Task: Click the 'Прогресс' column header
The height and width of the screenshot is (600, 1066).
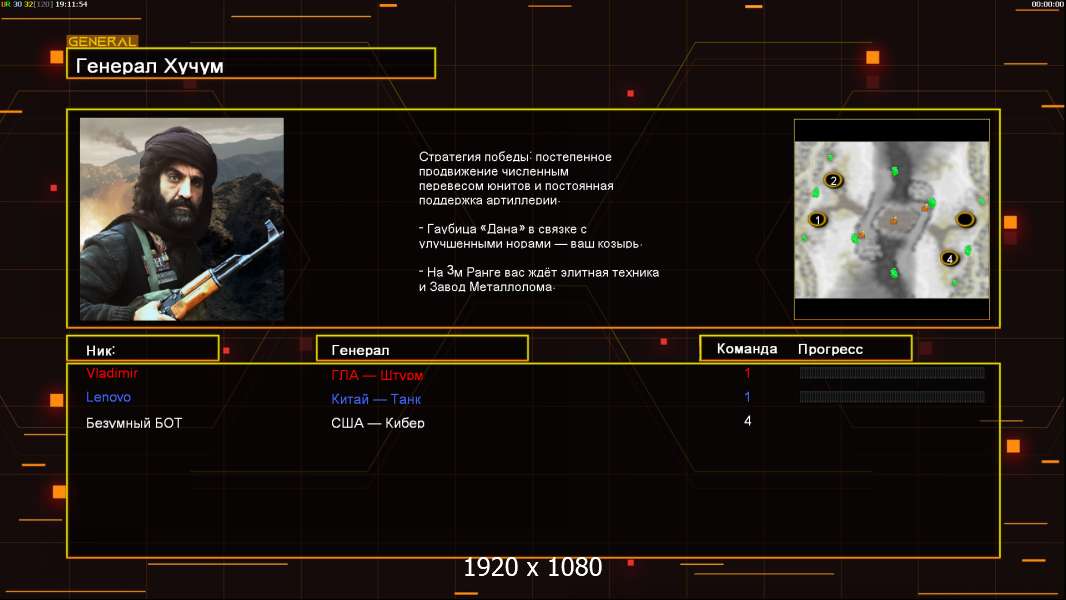Action: (830, 349)
